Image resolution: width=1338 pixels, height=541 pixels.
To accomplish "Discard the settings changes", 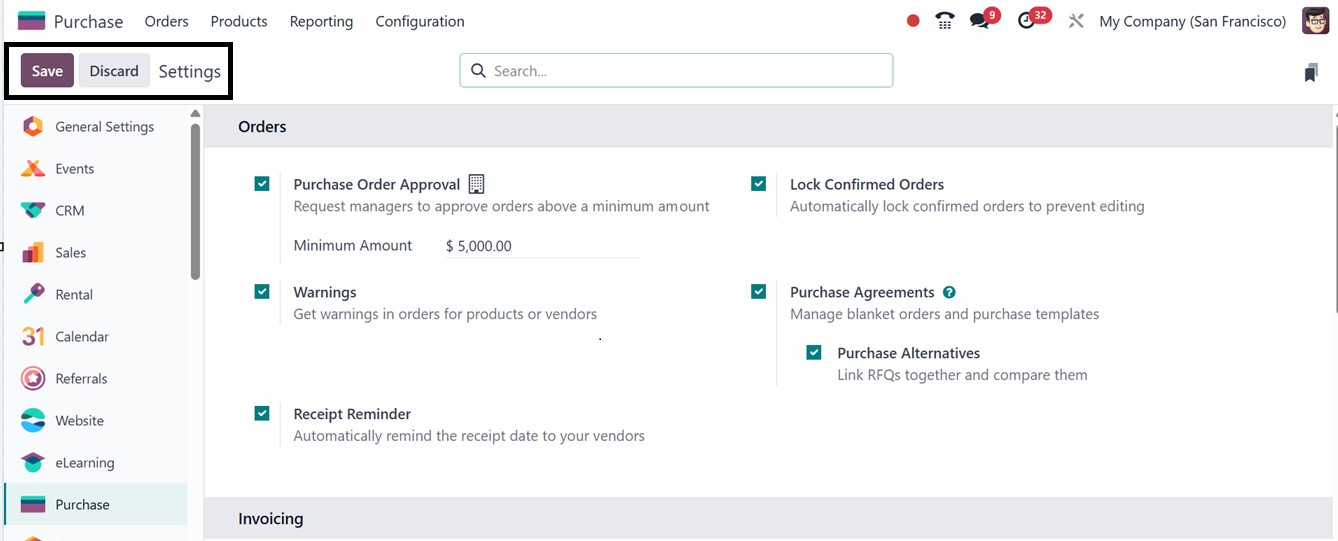I will (114, 71).
